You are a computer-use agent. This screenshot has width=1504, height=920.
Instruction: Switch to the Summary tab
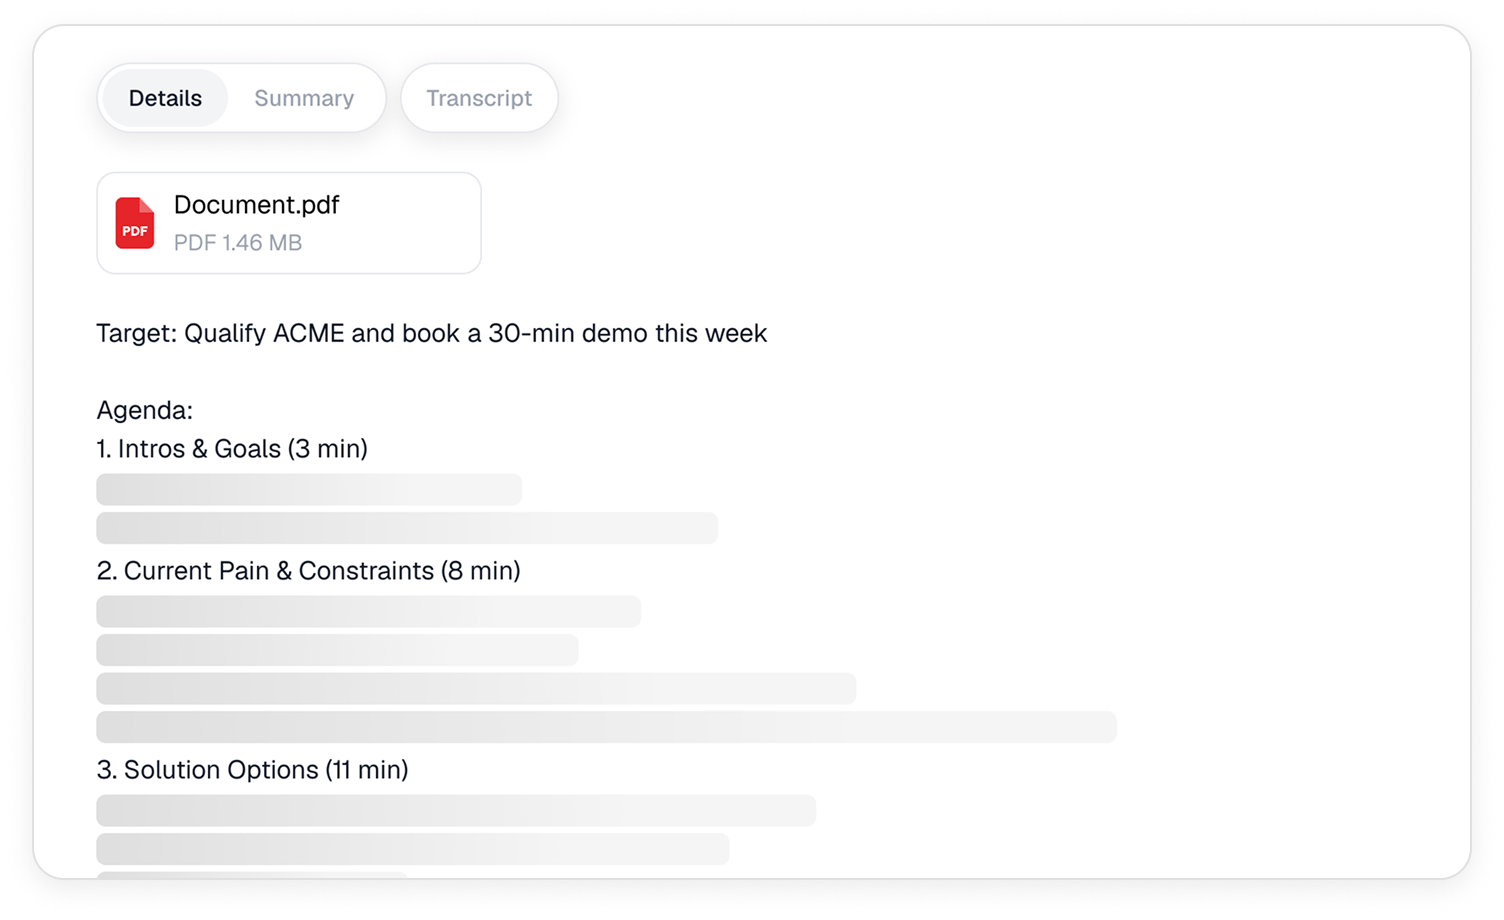click(x=304, y=98)
